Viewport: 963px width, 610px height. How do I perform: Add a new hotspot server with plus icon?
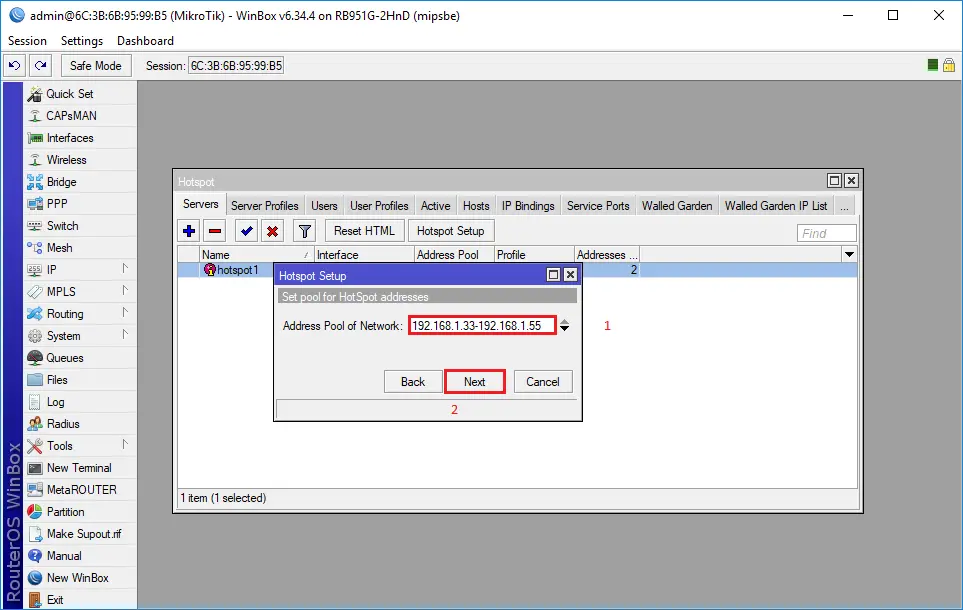(189, 232)
